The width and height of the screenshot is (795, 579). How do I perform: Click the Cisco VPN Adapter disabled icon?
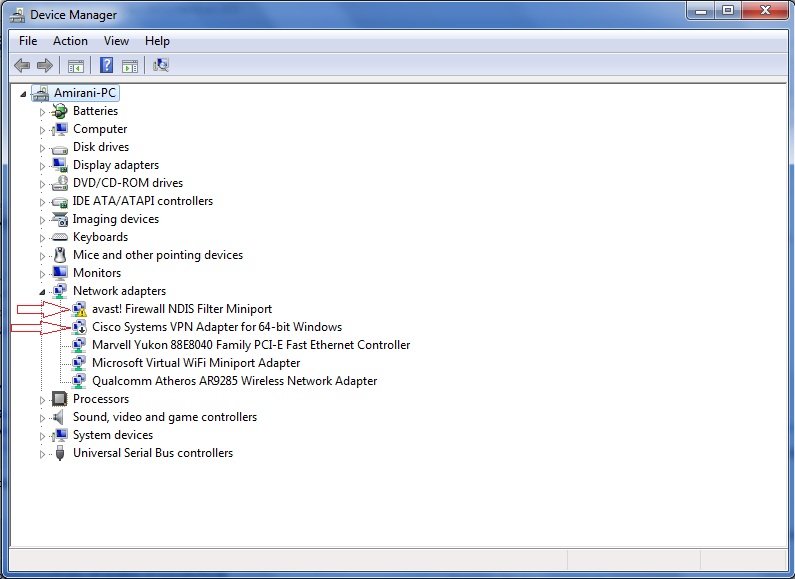click(x=79, y=327)
